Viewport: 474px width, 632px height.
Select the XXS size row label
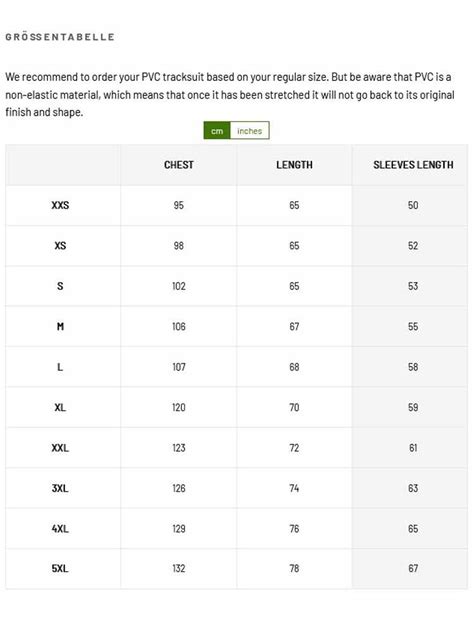(60, 205)
